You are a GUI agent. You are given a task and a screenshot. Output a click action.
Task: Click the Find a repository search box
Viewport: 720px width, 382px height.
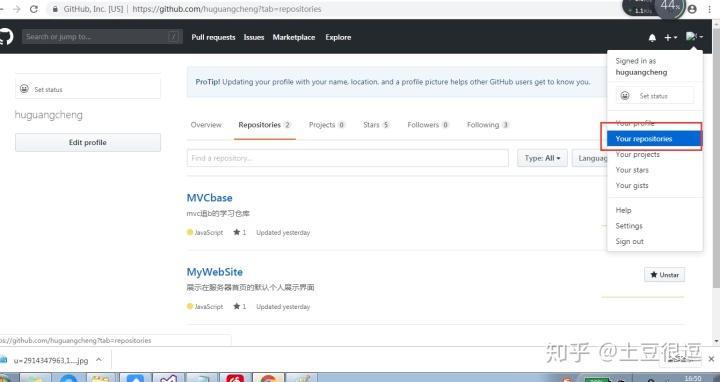click(x=348, y=158)
